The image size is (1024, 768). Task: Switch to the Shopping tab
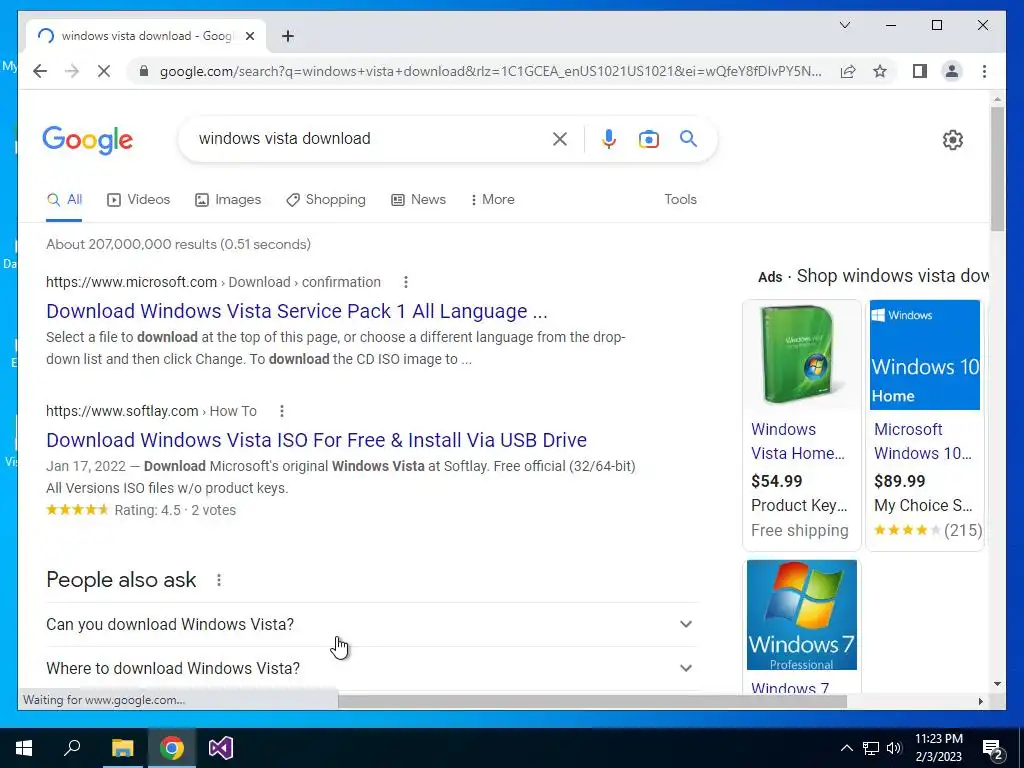click(326, 200)
